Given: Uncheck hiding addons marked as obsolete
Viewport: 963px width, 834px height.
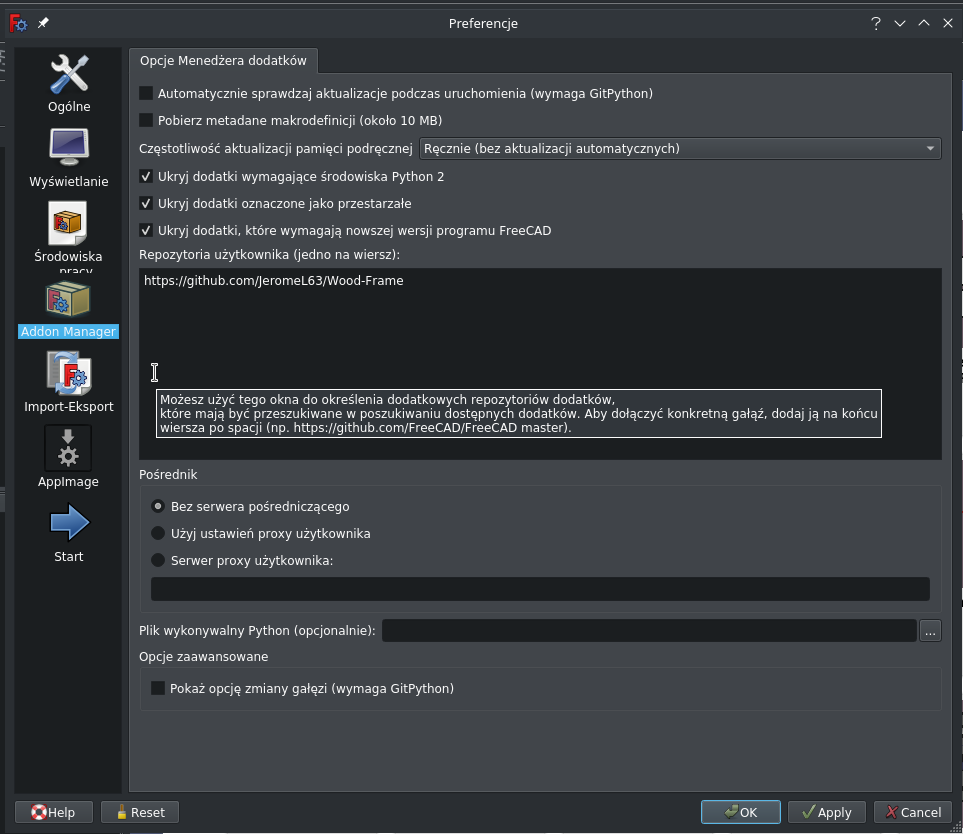Looking at the screenshot, I should pyautogui.click(x=146, y=203).
